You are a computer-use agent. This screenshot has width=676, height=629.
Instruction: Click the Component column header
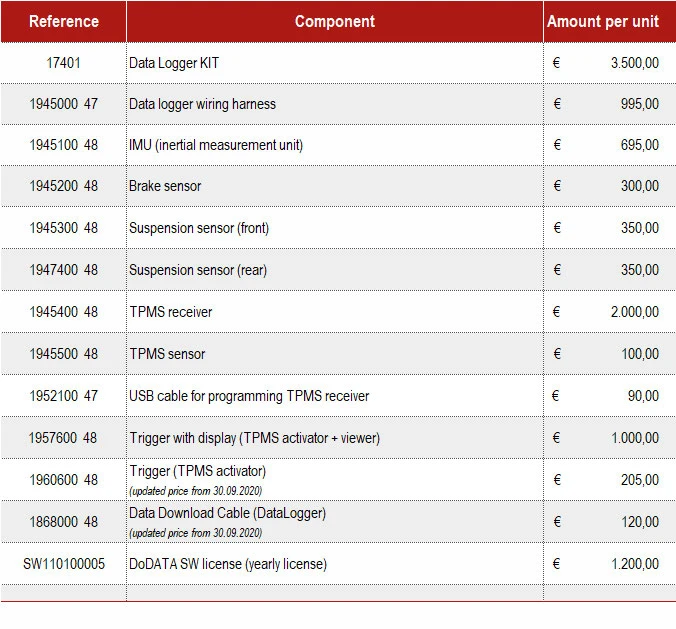(335, 21)
